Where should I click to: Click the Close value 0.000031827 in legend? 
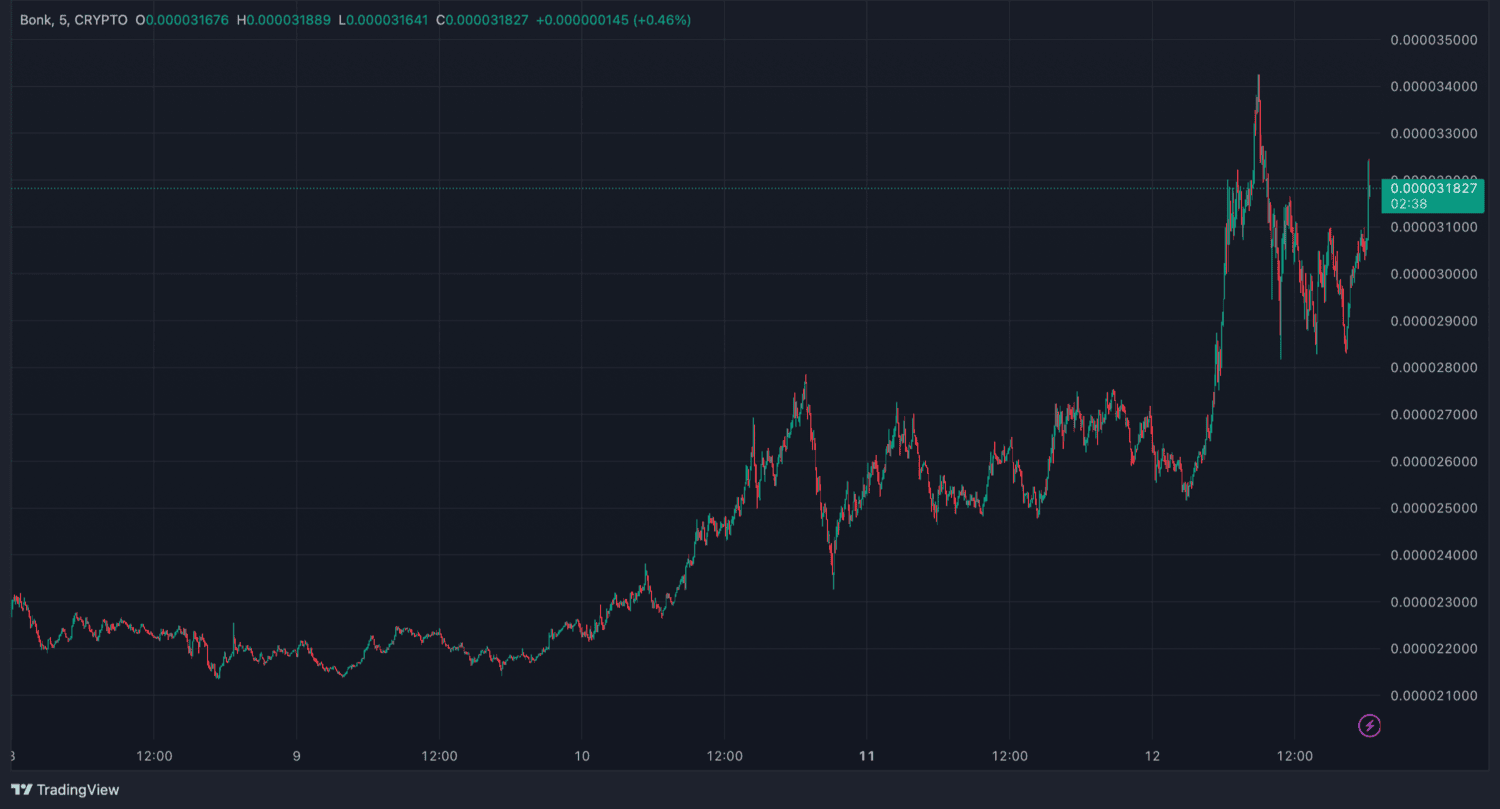click(487, 20)
